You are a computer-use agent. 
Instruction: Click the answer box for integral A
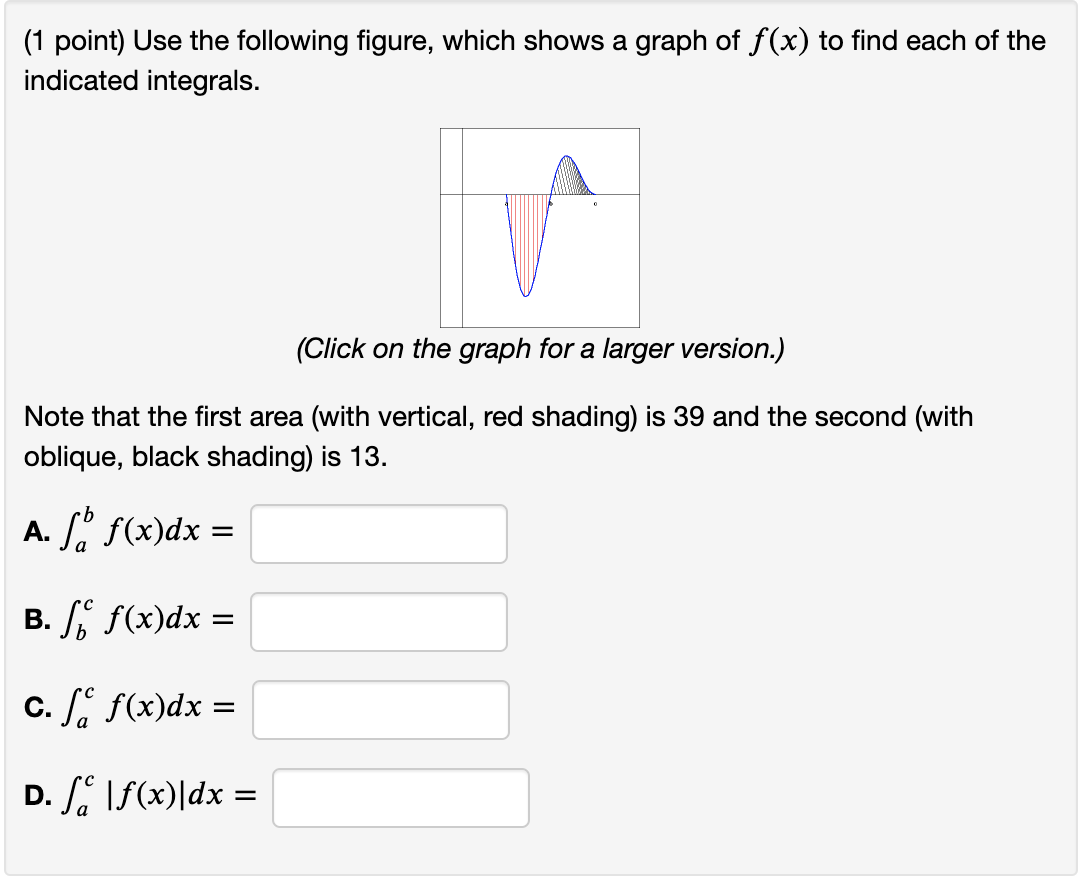click(x=379, y=533)
